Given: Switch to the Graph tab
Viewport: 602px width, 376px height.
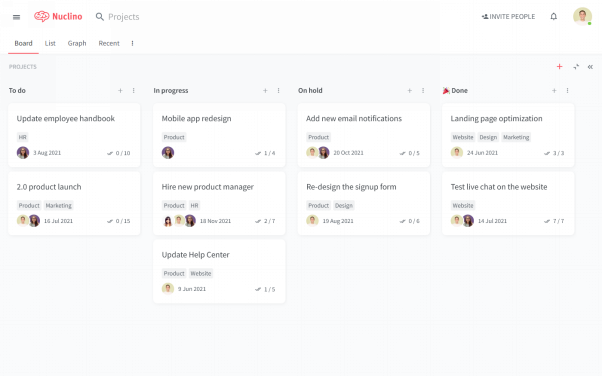Looking at the screenshot, I should click(x=77, y=43).
